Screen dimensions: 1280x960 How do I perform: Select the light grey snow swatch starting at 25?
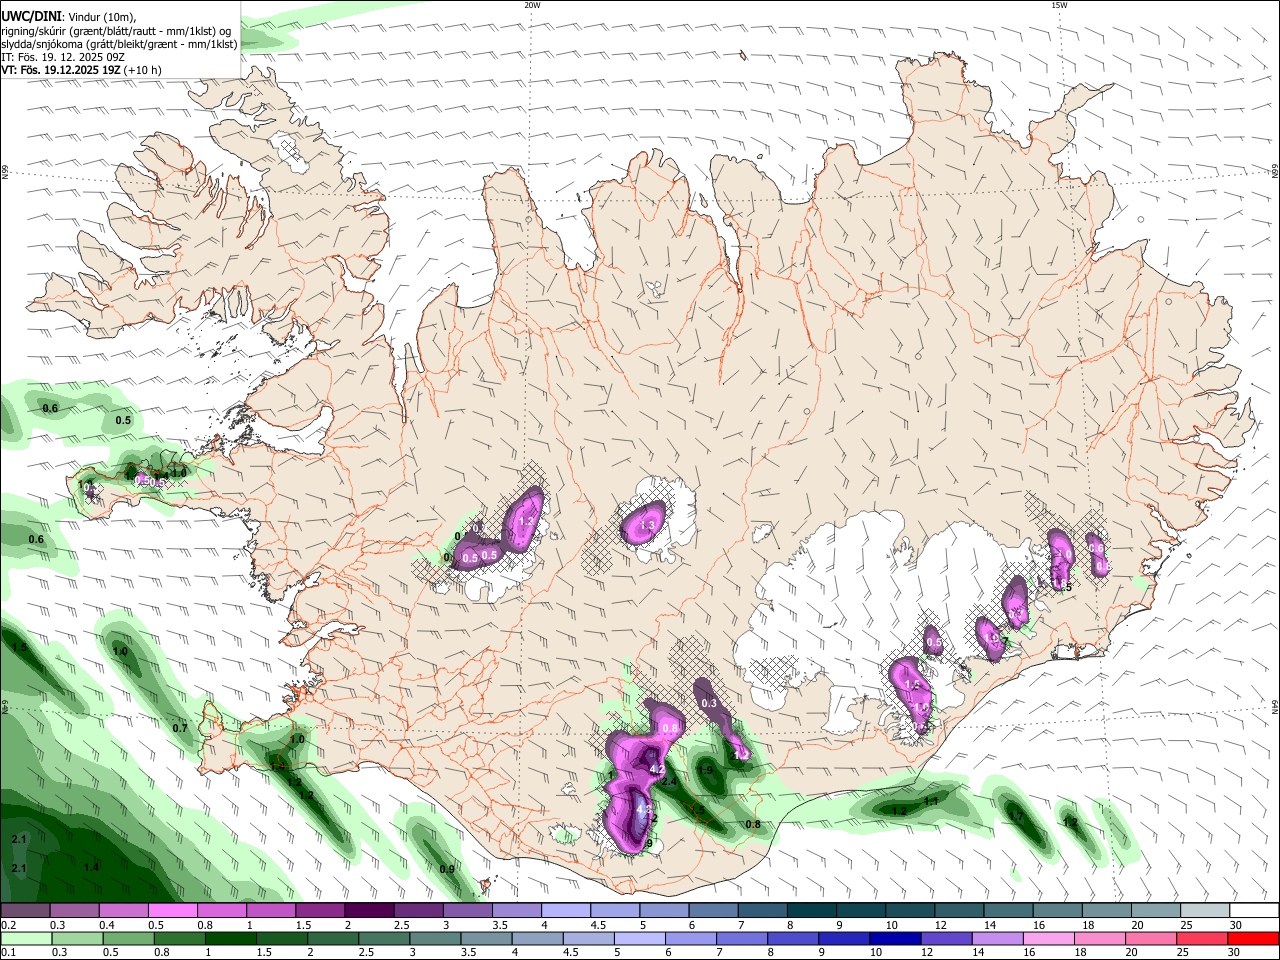(1206, 911)
